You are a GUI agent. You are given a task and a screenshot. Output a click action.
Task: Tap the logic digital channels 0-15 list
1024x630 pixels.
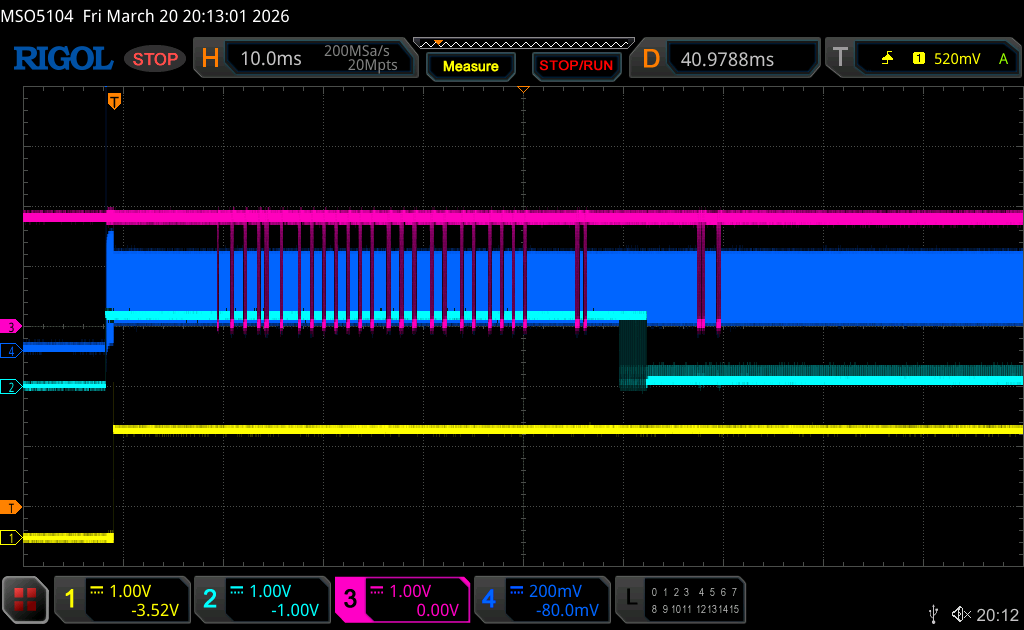point(695,601)
